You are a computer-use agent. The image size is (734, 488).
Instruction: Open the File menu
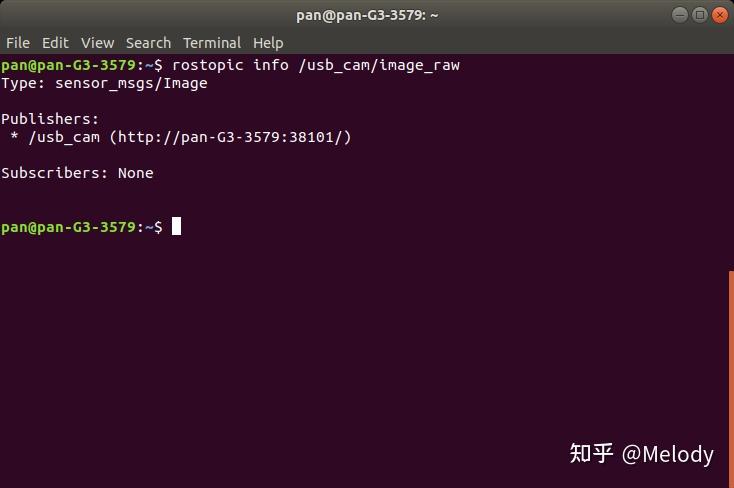coord(18,43)
